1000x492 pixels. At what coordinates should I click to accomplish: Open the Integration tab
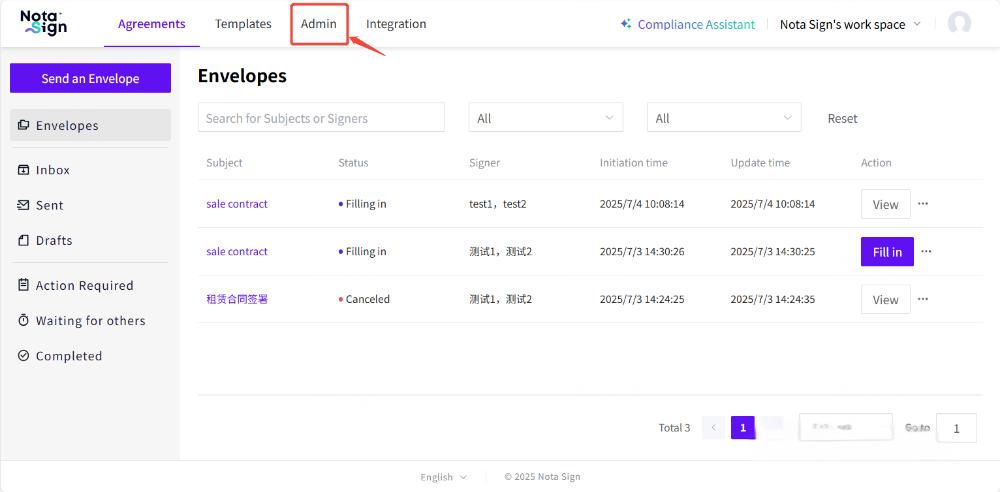tap(396, 24)
